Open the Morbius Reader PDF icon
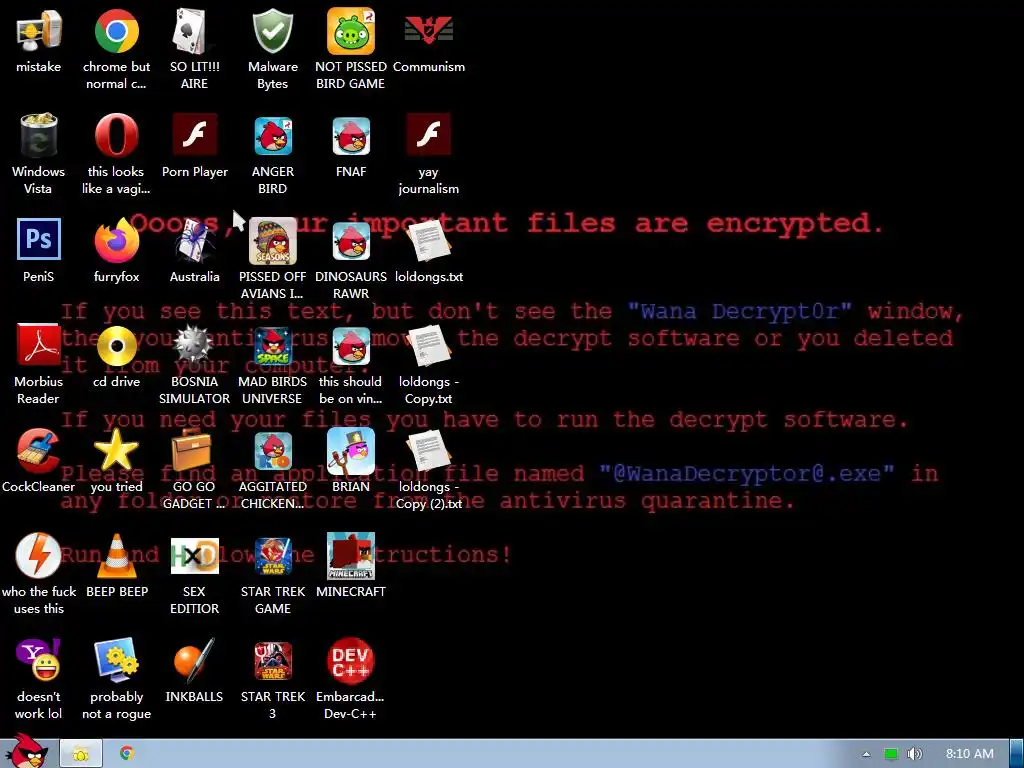Viewport: 1024px width, 768px height. 39,345
